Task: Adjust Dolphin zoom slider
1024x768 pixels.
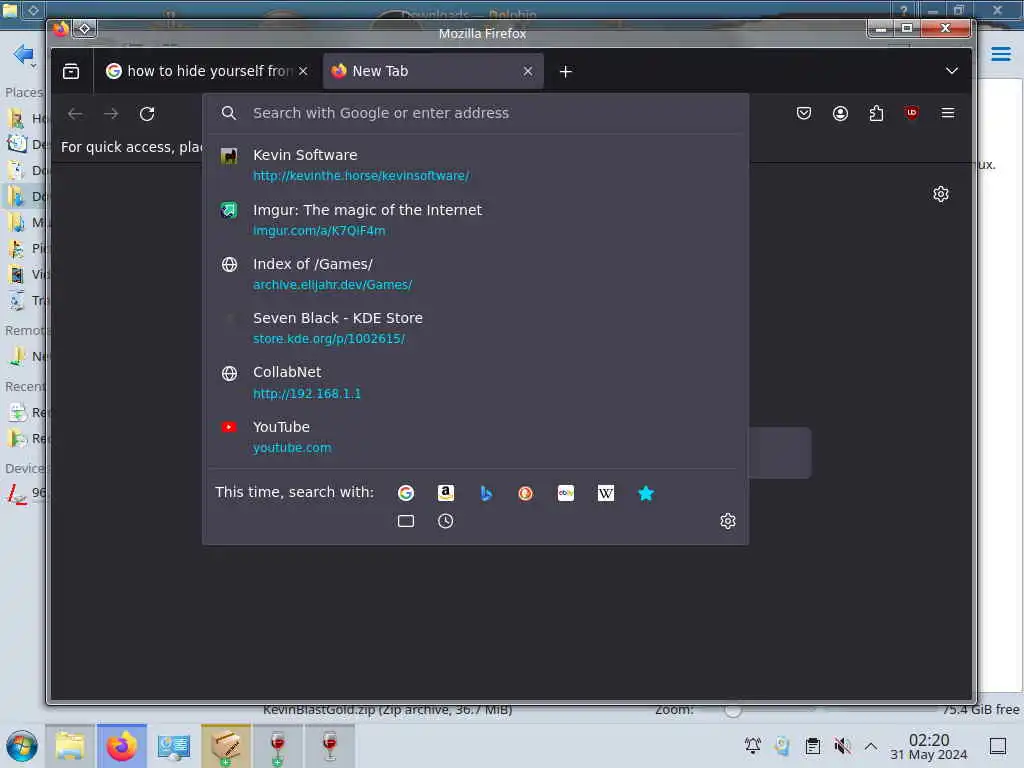Action: point(733,709)
